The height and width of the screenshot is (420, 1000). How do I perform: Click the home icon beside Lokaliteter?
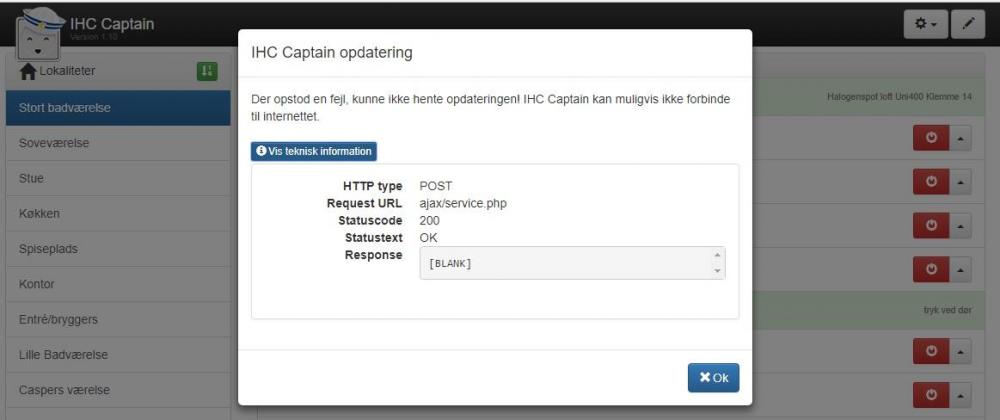click(28, 71)
